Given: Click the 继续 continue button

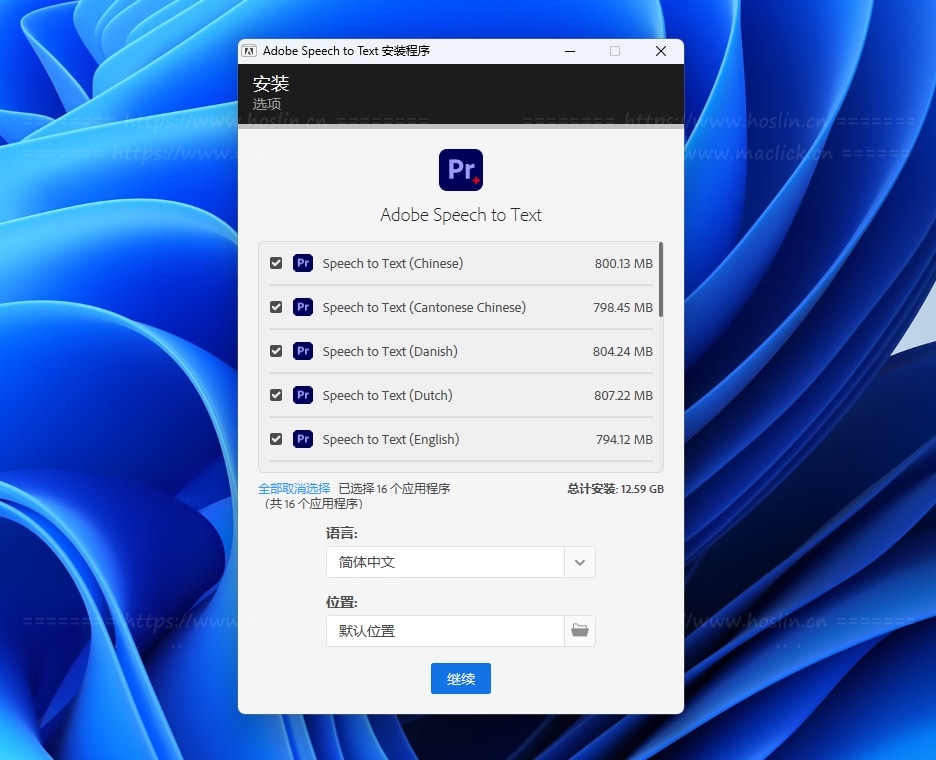Looking at the screenshot, I should point(461,678).
